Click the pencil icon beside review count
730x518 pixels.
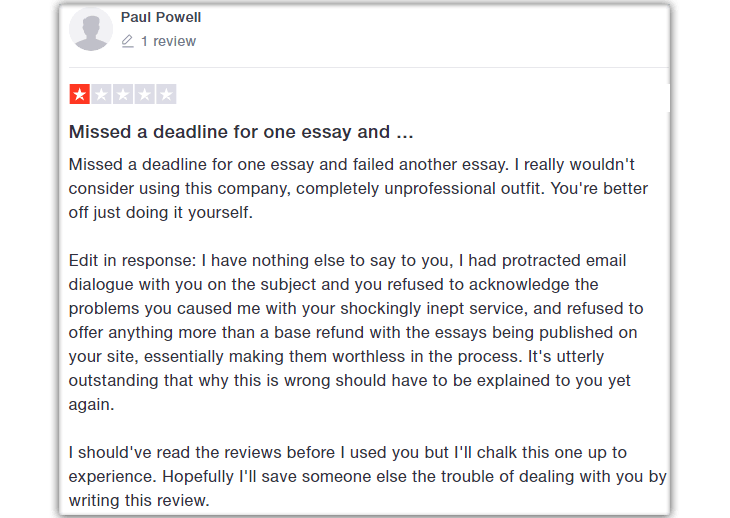127,41
